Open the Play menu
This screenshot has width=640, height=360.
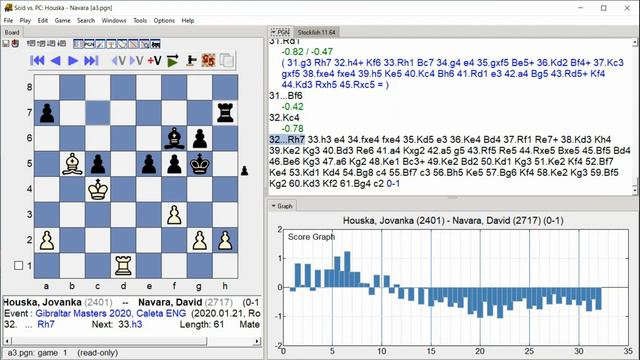(25, 20)
